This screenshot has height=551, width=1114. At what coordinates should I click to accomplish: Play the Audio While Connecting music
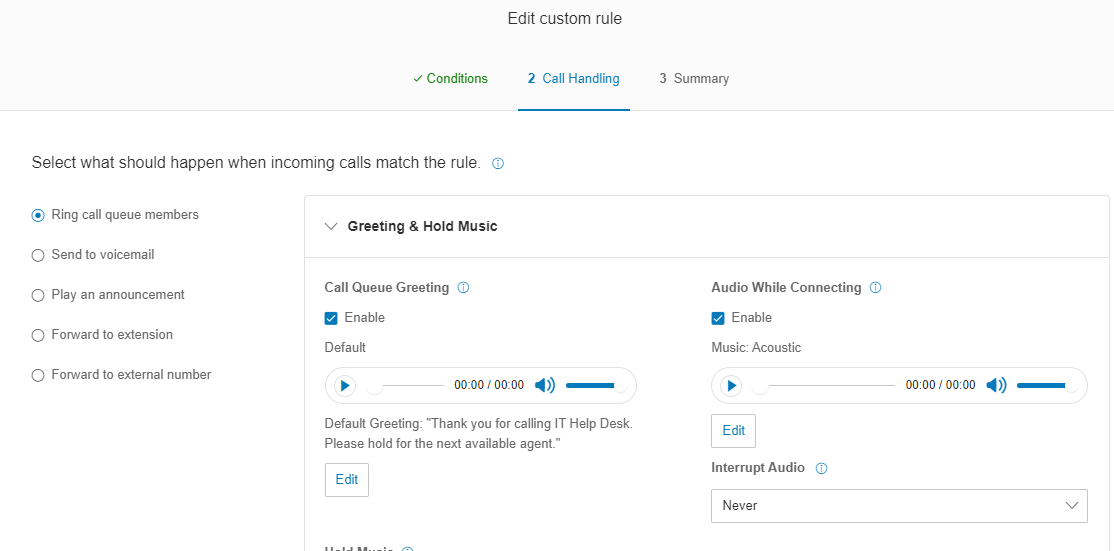[x=731, y=386]
